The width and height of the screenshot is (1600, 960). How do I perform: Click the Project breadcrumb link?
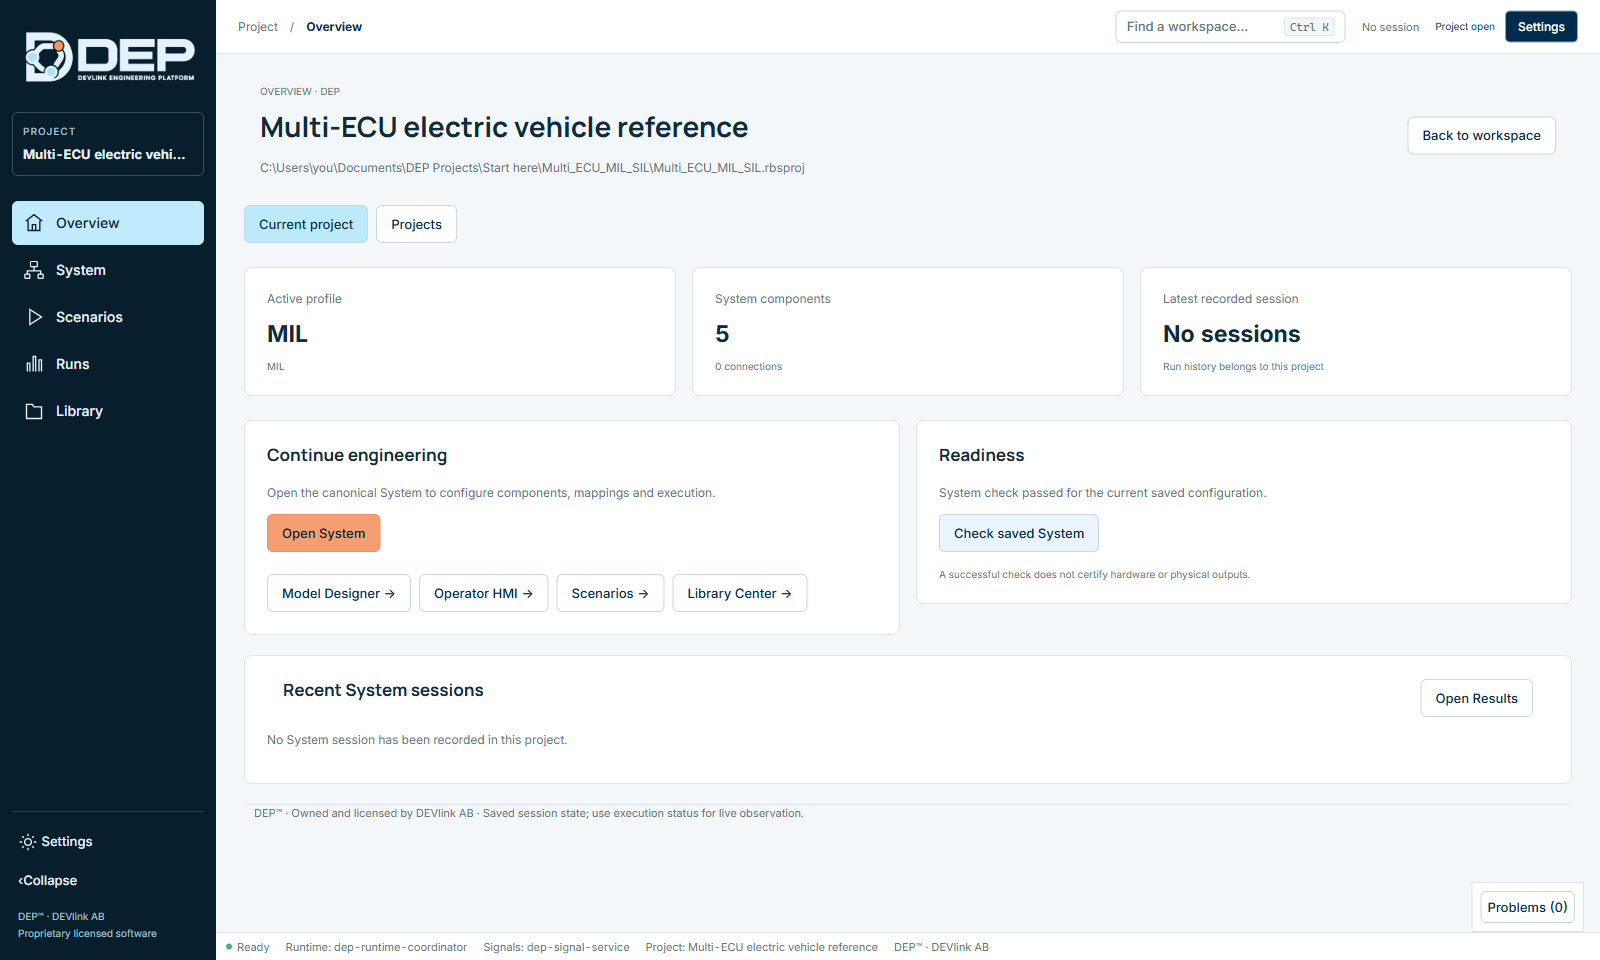coord(258,27)
